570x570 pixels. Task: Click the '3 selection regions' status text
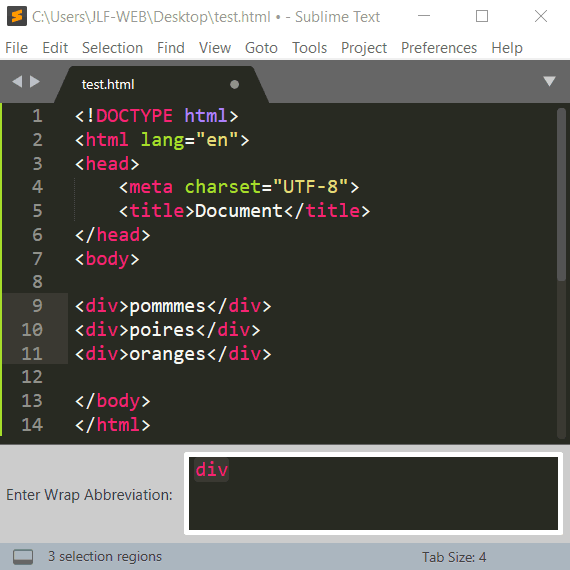[105, 556]
